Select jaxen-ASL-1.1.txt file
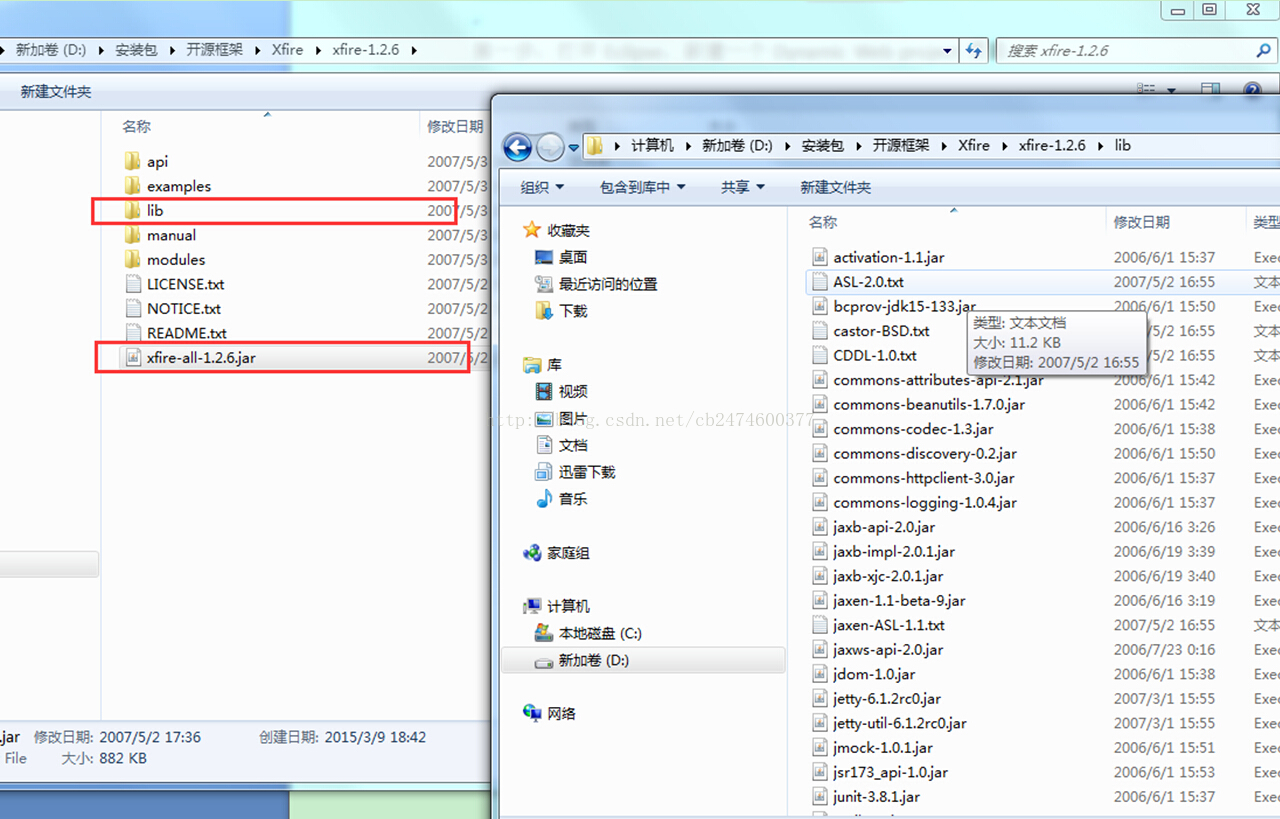This screenshot has height=819, width=1280. tap(888, 625)
